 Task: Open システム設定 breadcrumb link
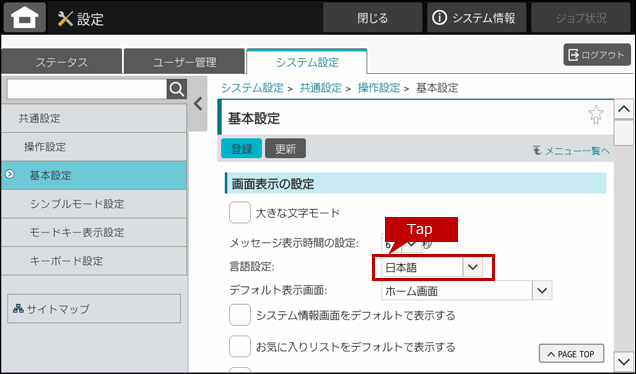tap(252, 88)
